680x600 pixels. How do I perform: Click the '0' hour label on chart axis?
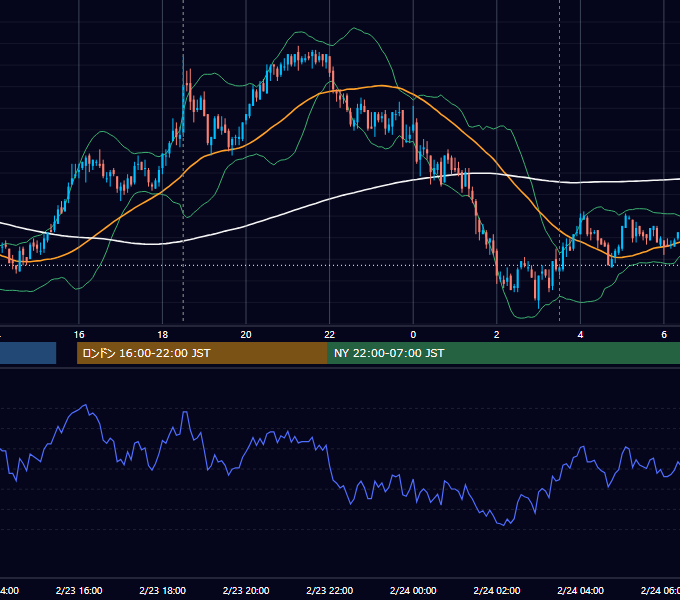tap(413, 335)
